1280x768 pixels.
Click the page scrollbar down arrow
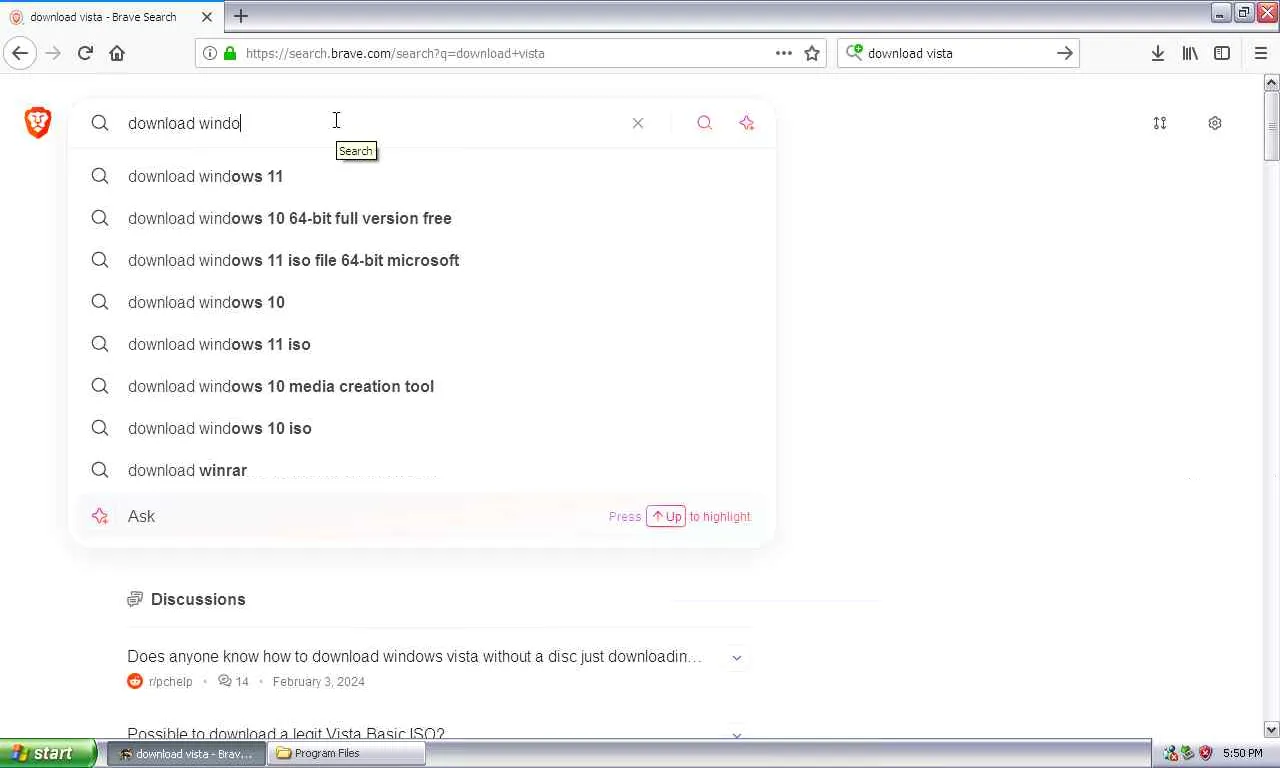(1272, 730)
